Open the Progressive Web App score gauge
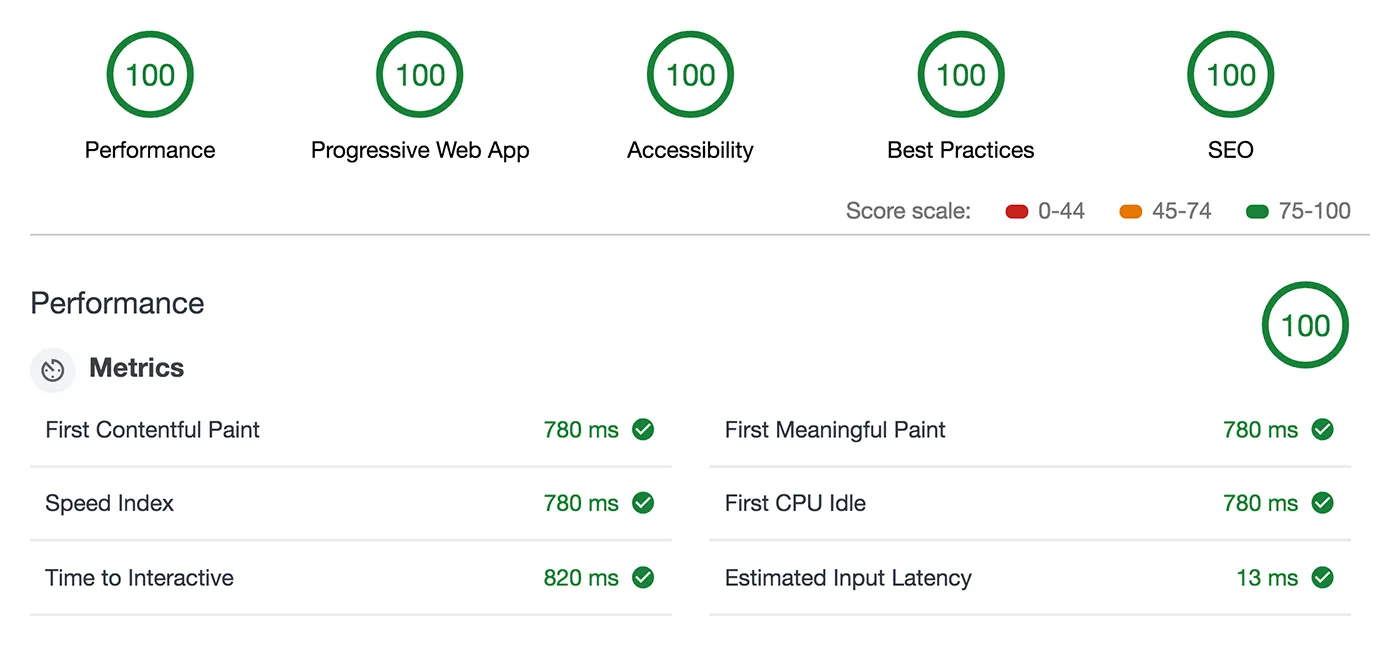This screenshot has height=646, width=1400. coord(420,75)
